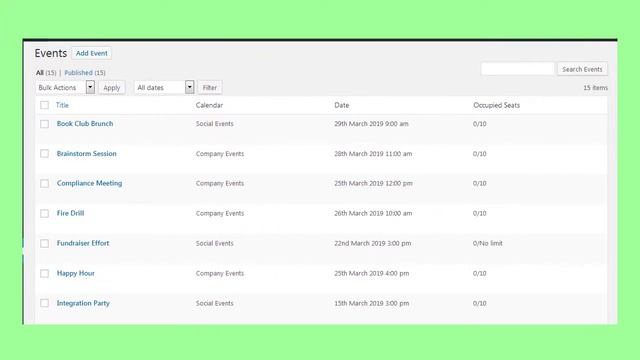This screenshot has width=640, height=360.
Task: Click the 25th March 2019 4:00 pm date
Action: point(371,273)
